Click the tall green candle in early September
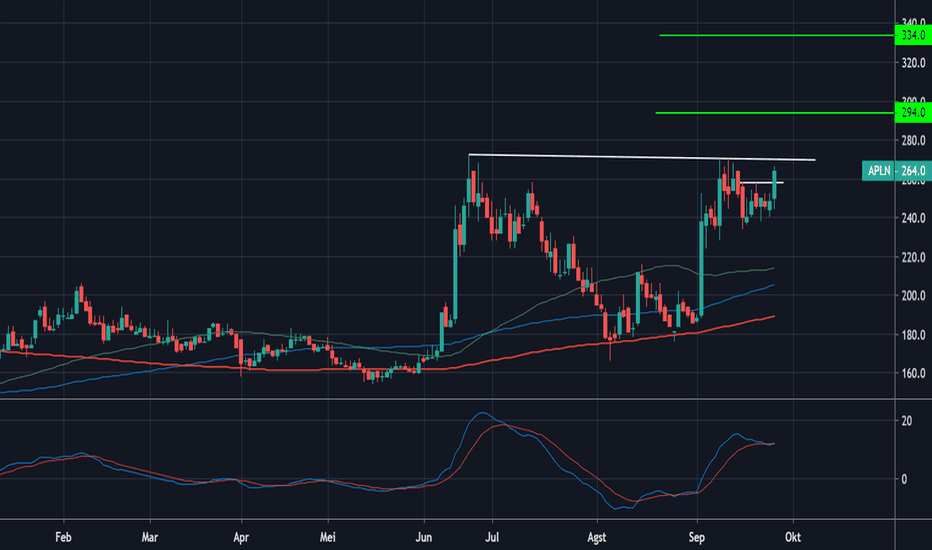932x550 pixels. (701, 269)
